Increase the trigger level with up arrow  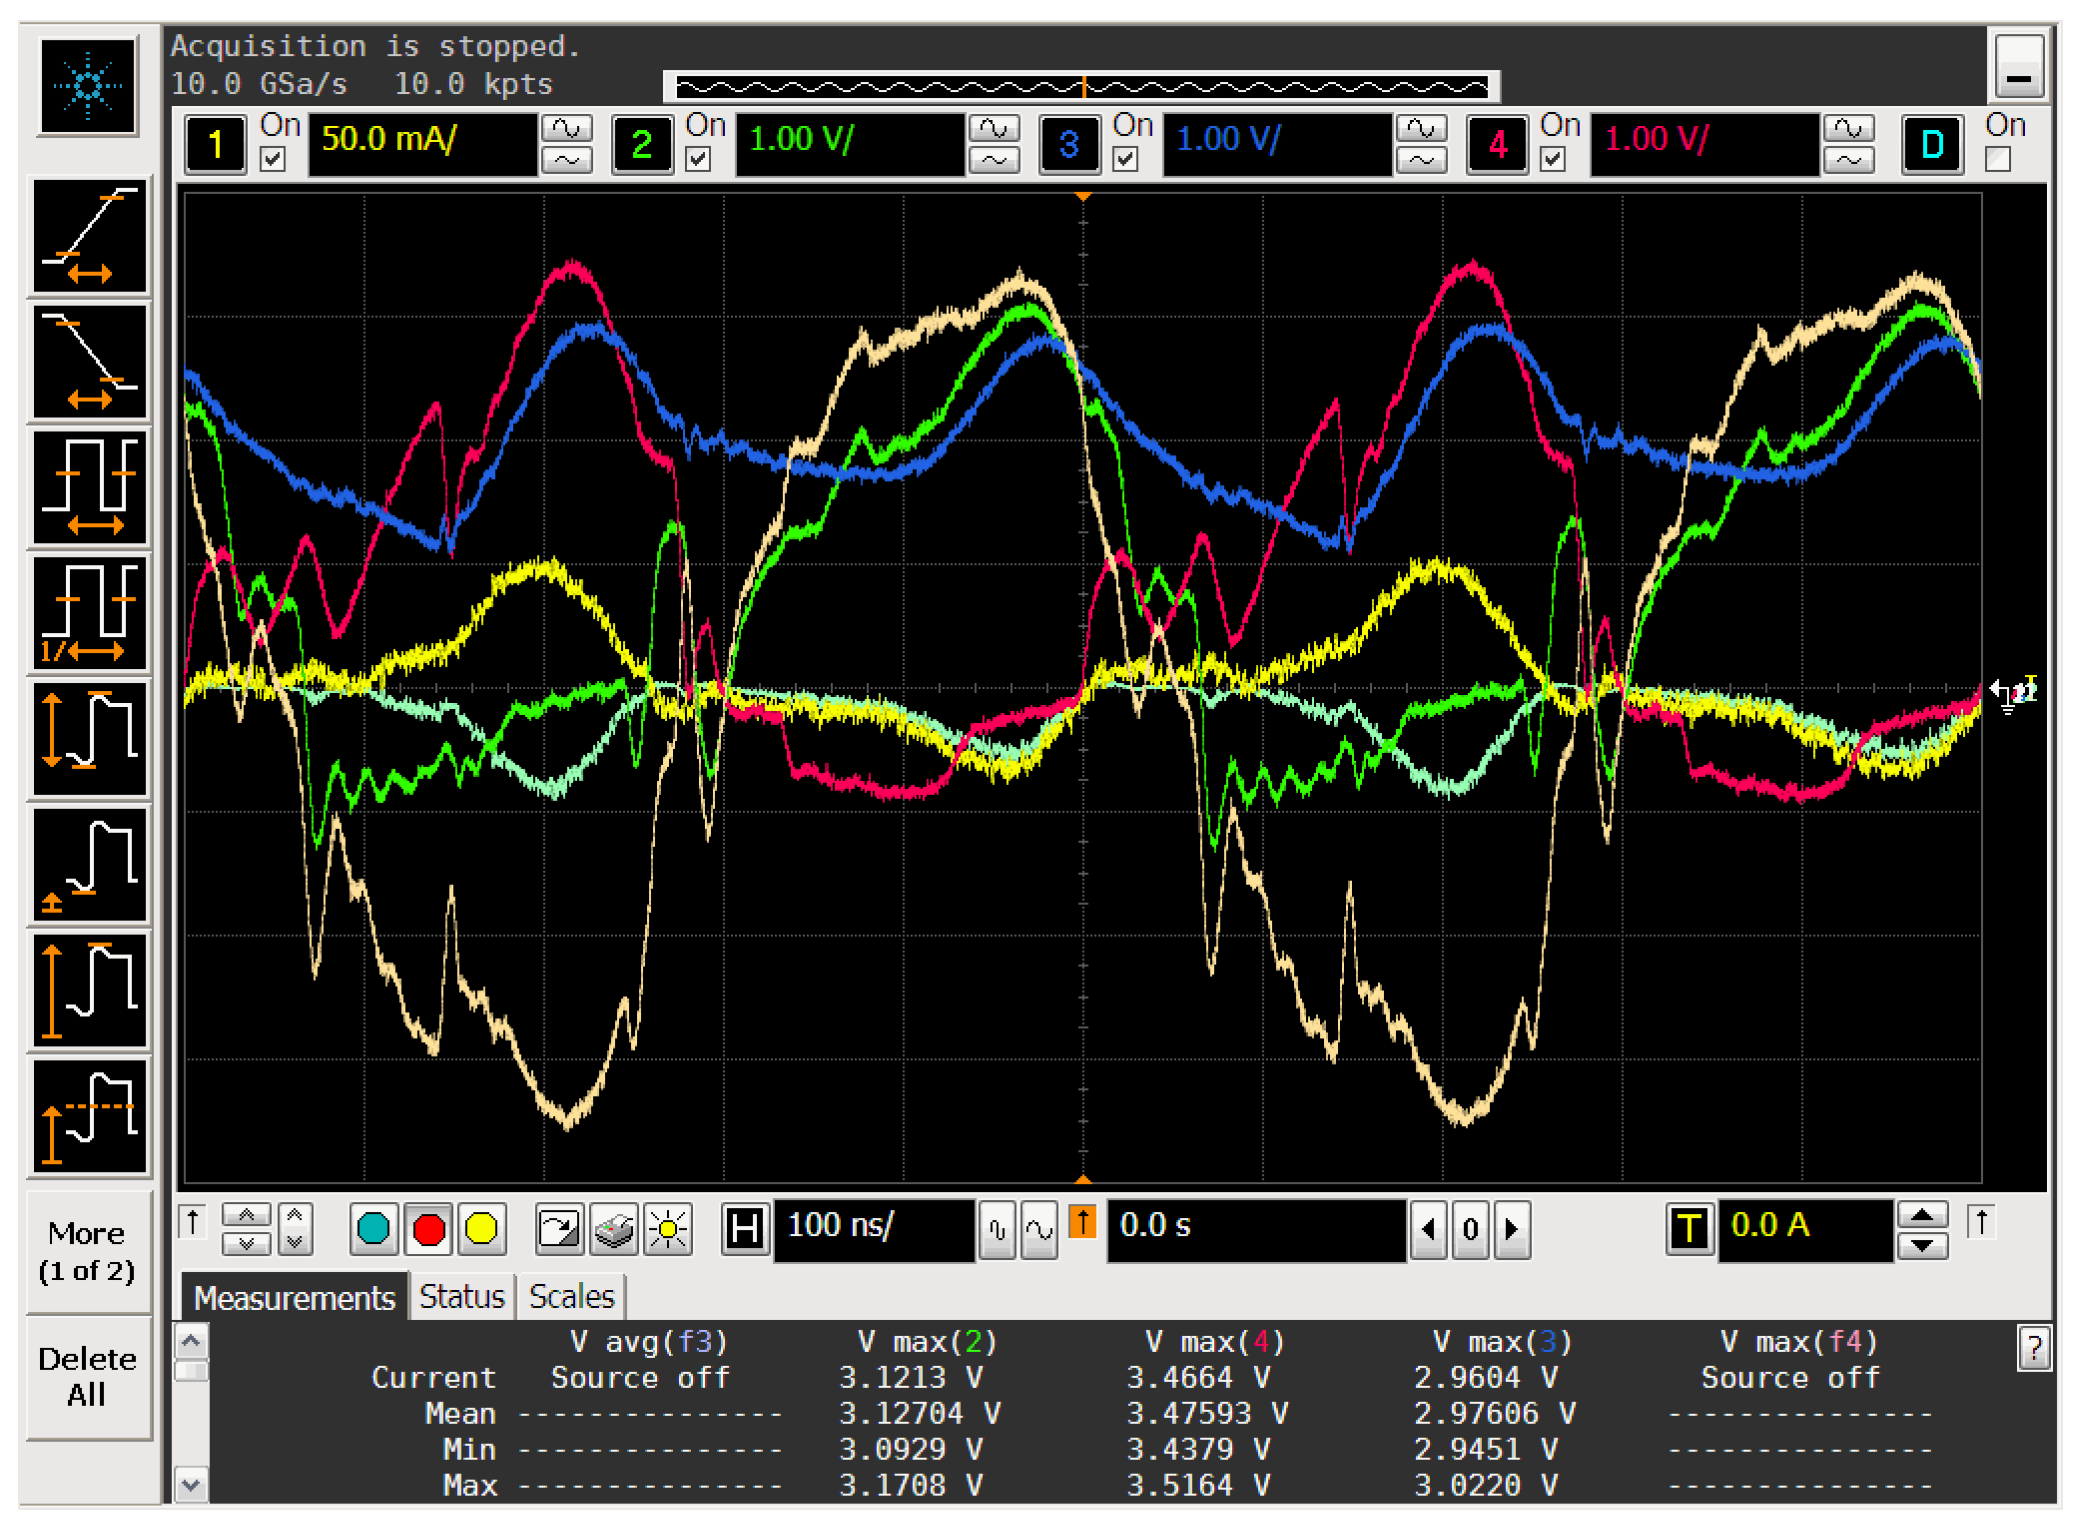(1922, 1216)
